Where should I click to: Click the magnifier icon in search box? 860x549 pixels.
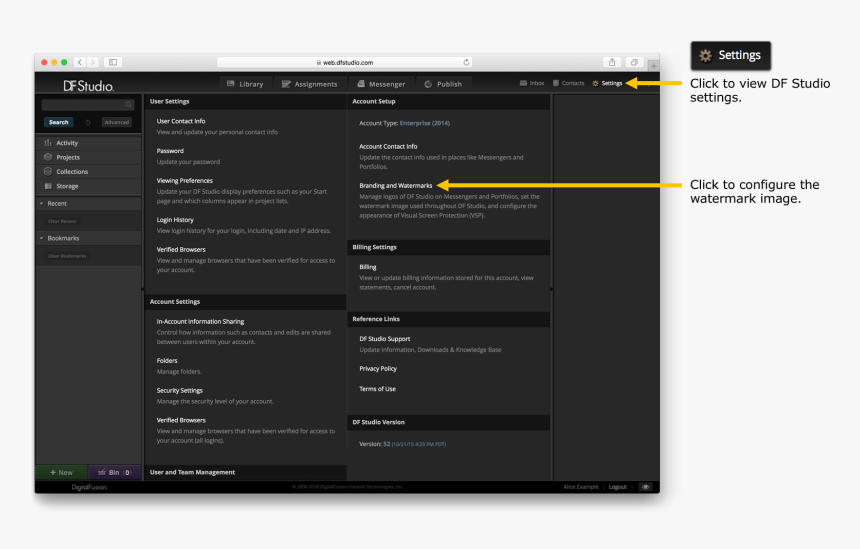(x=128, y=105)
